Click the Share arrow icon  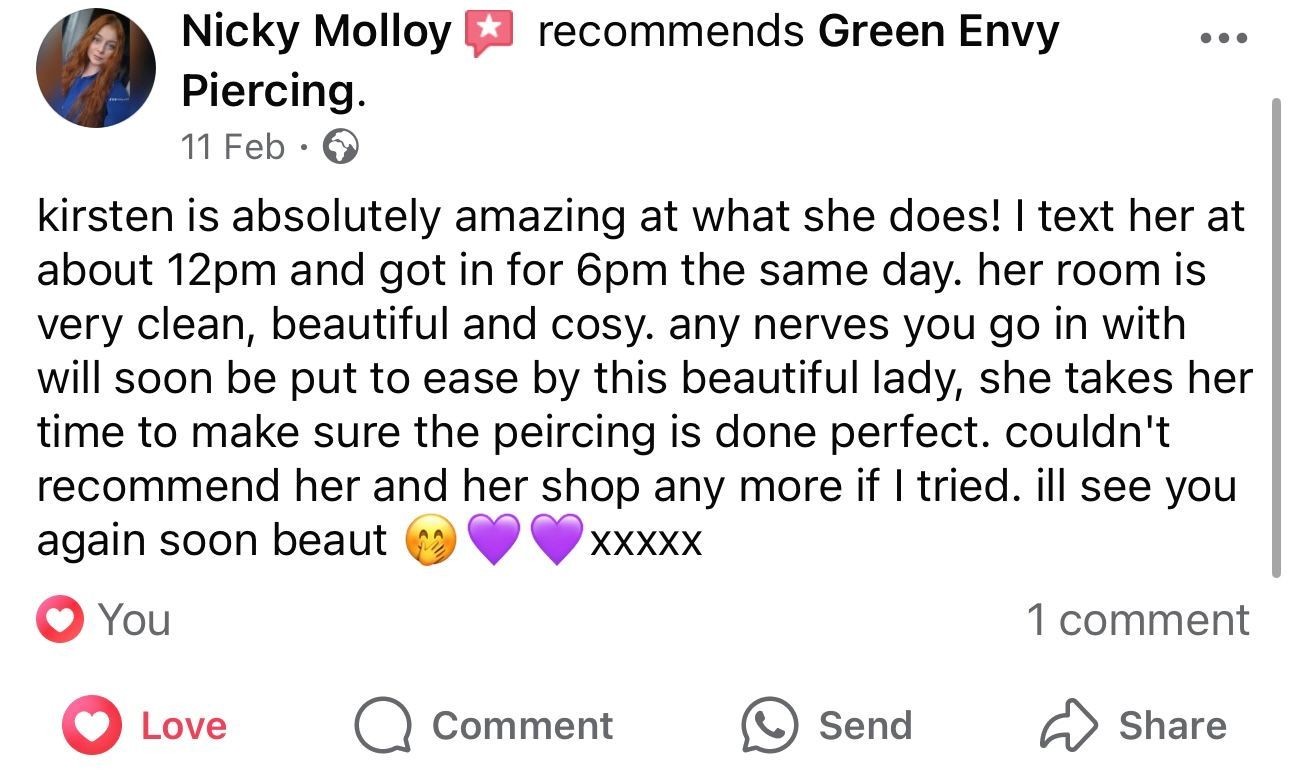coord(1069,726)
